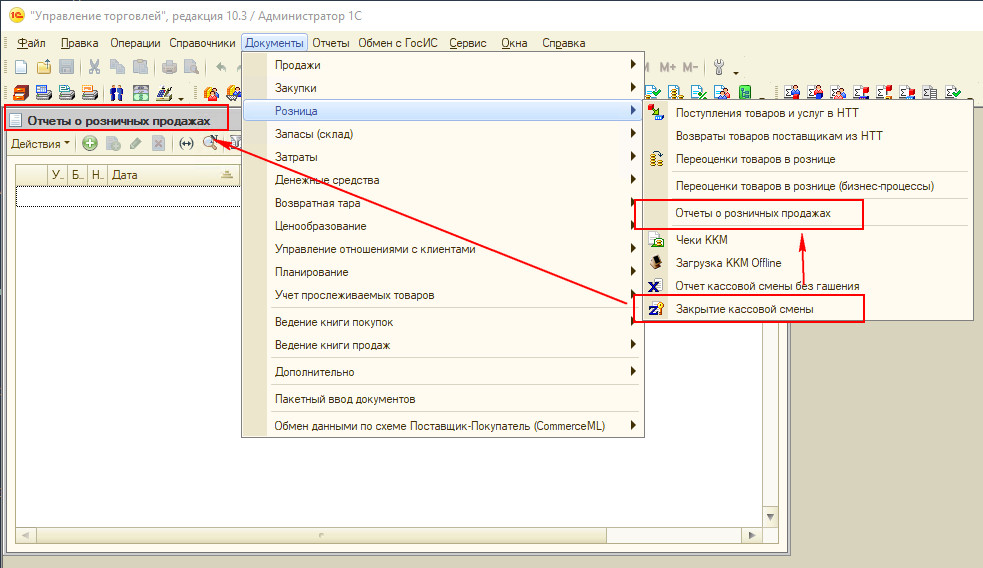Screen dimensions: 983x568
Task: Open the red file cabinet icon
Action: [x=21, y=93]
